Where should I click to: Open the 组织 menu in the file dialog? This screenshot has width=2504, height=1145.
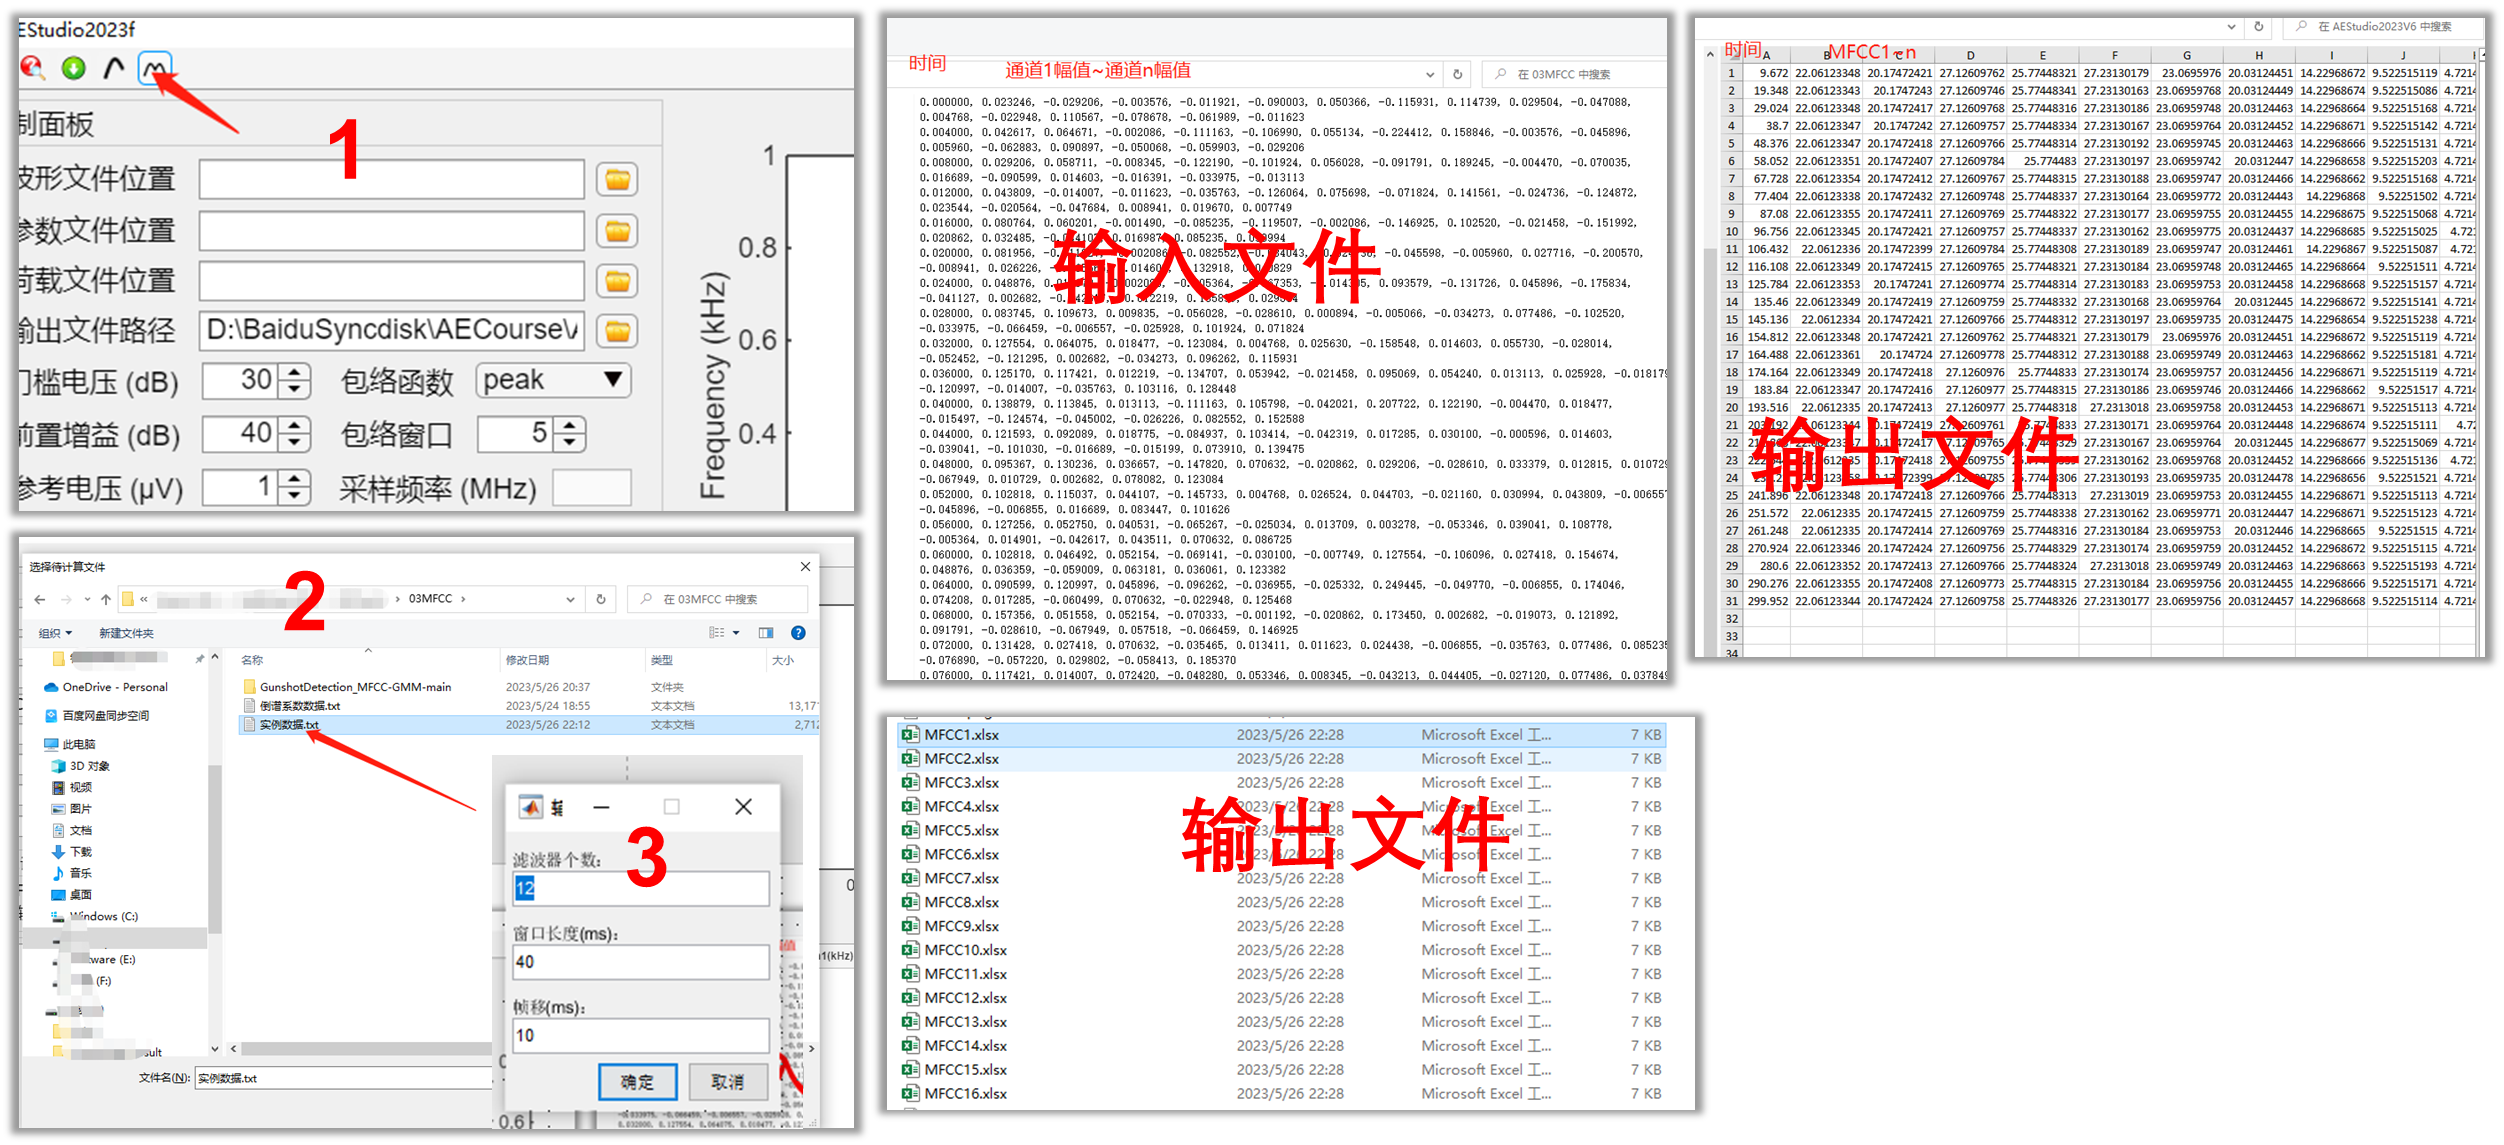coord(53,634)
